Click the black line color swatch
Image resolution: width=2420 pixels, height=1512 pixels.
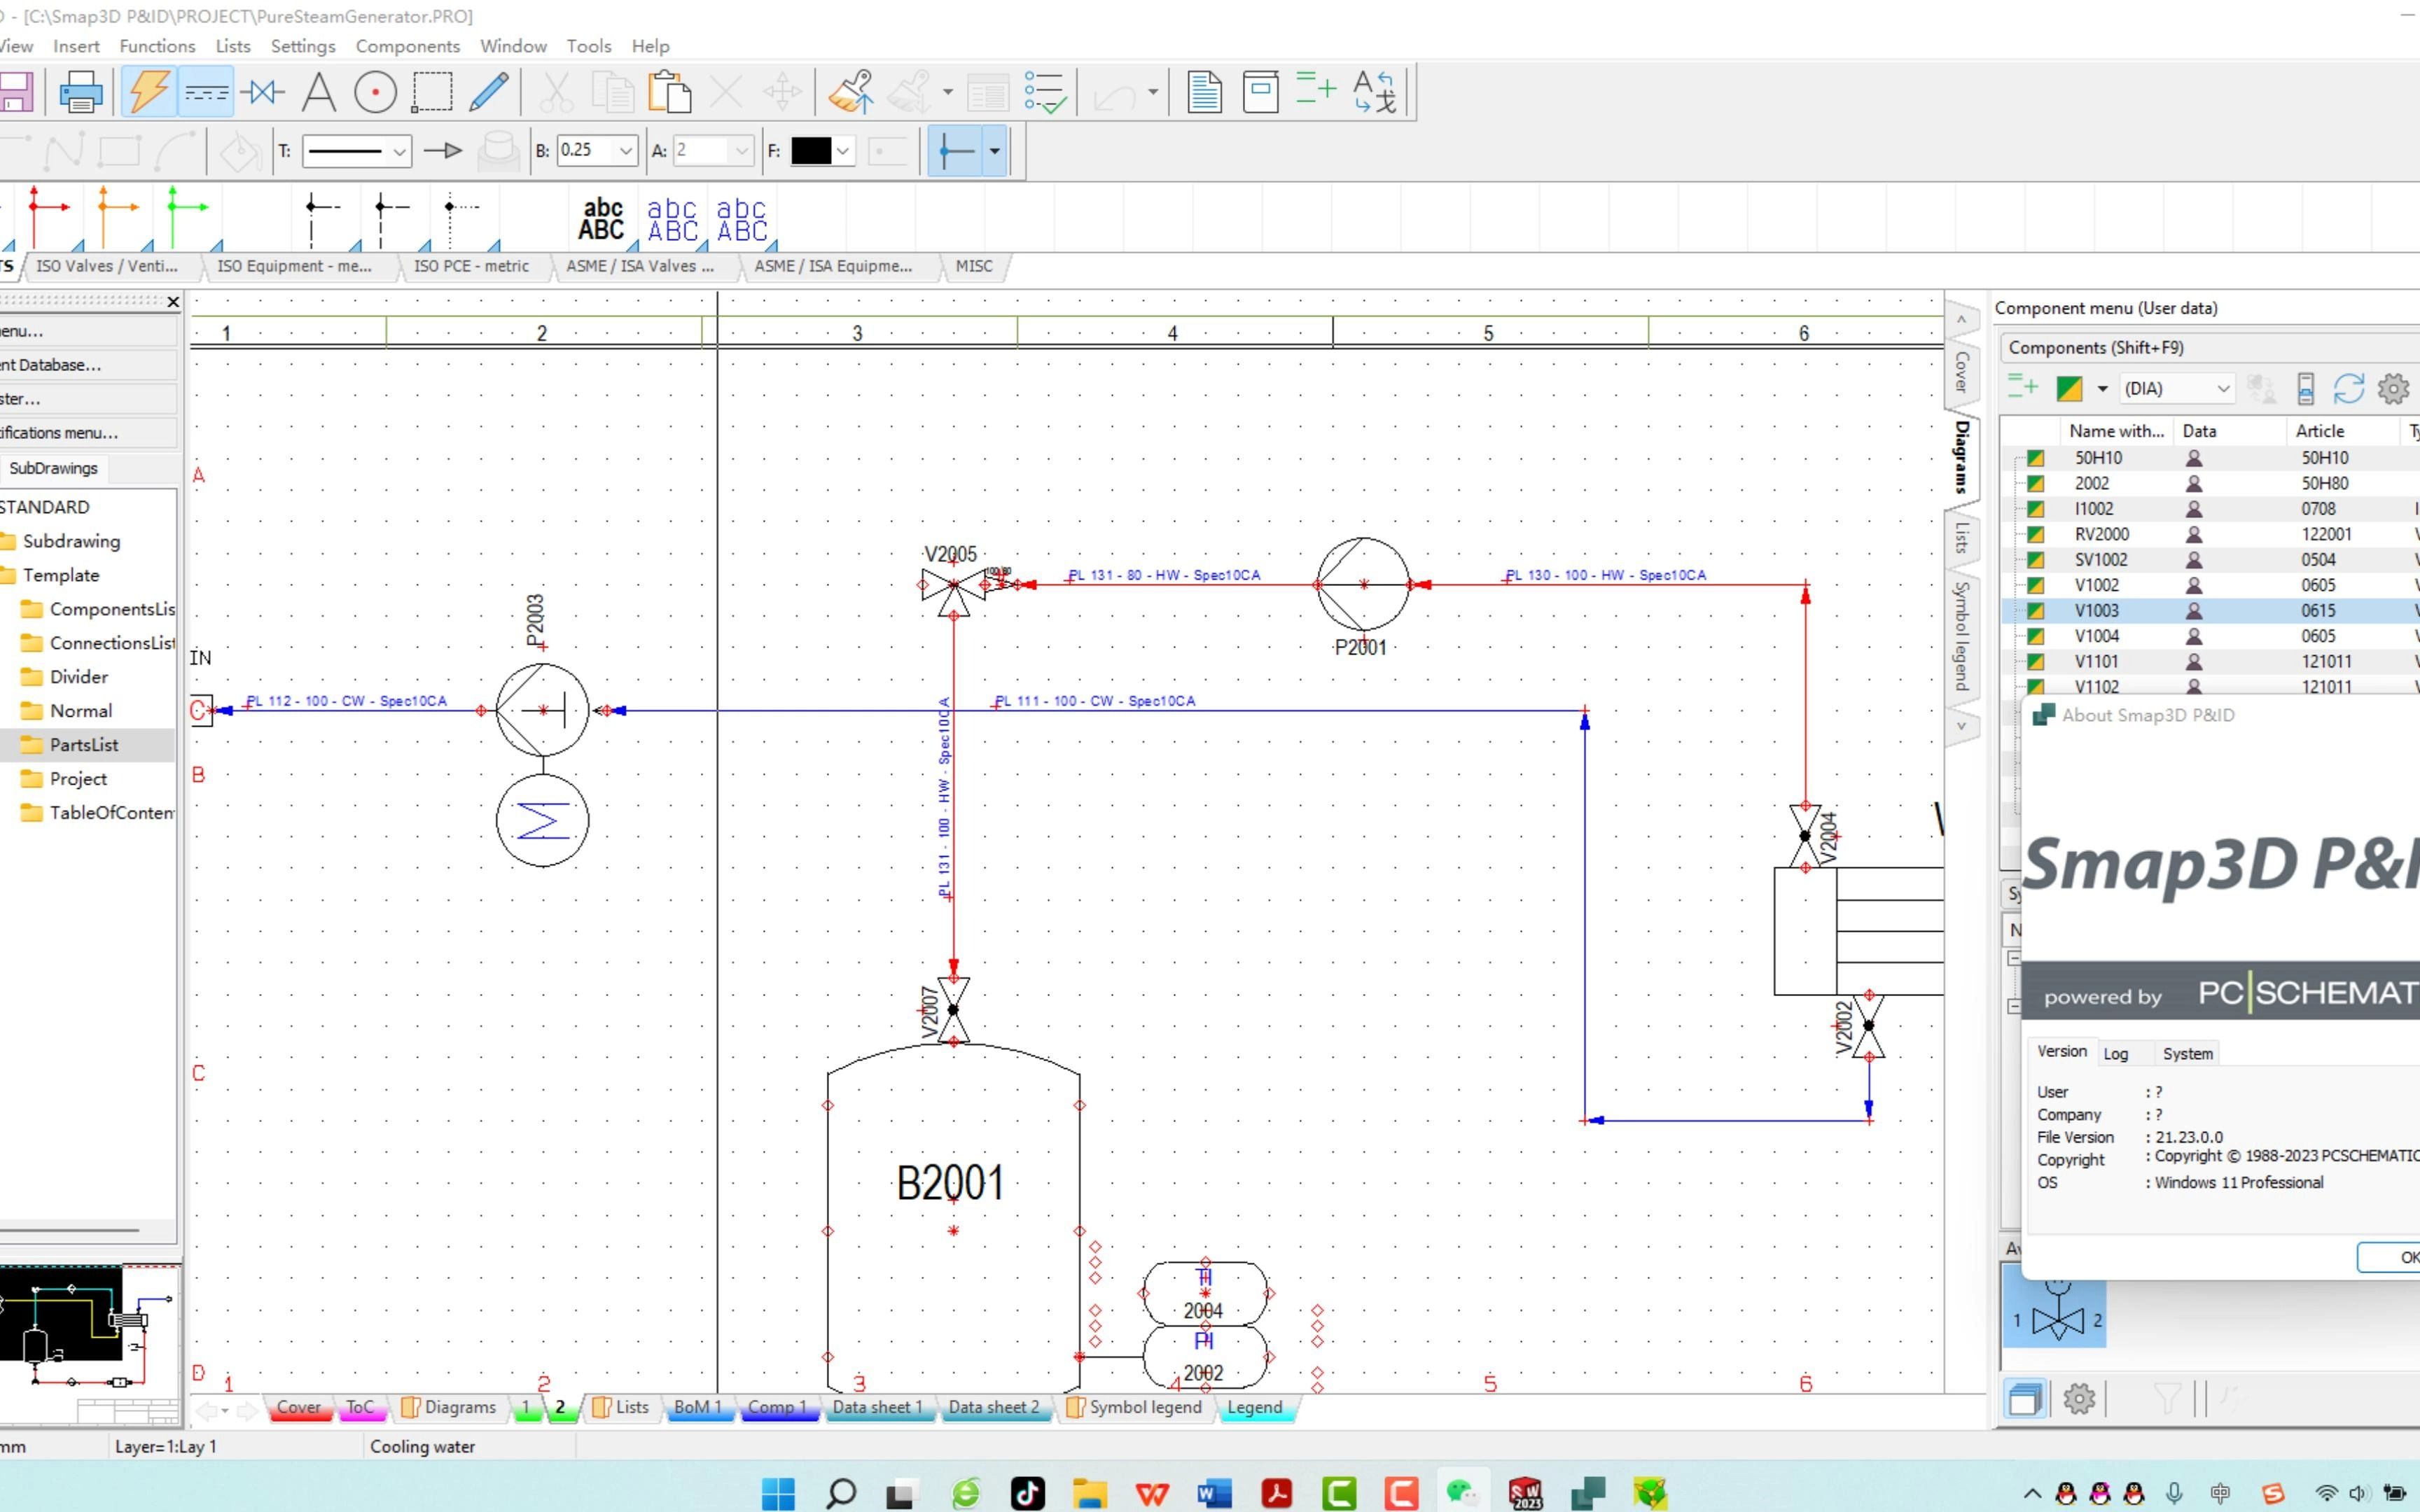[x=810, y=151]
